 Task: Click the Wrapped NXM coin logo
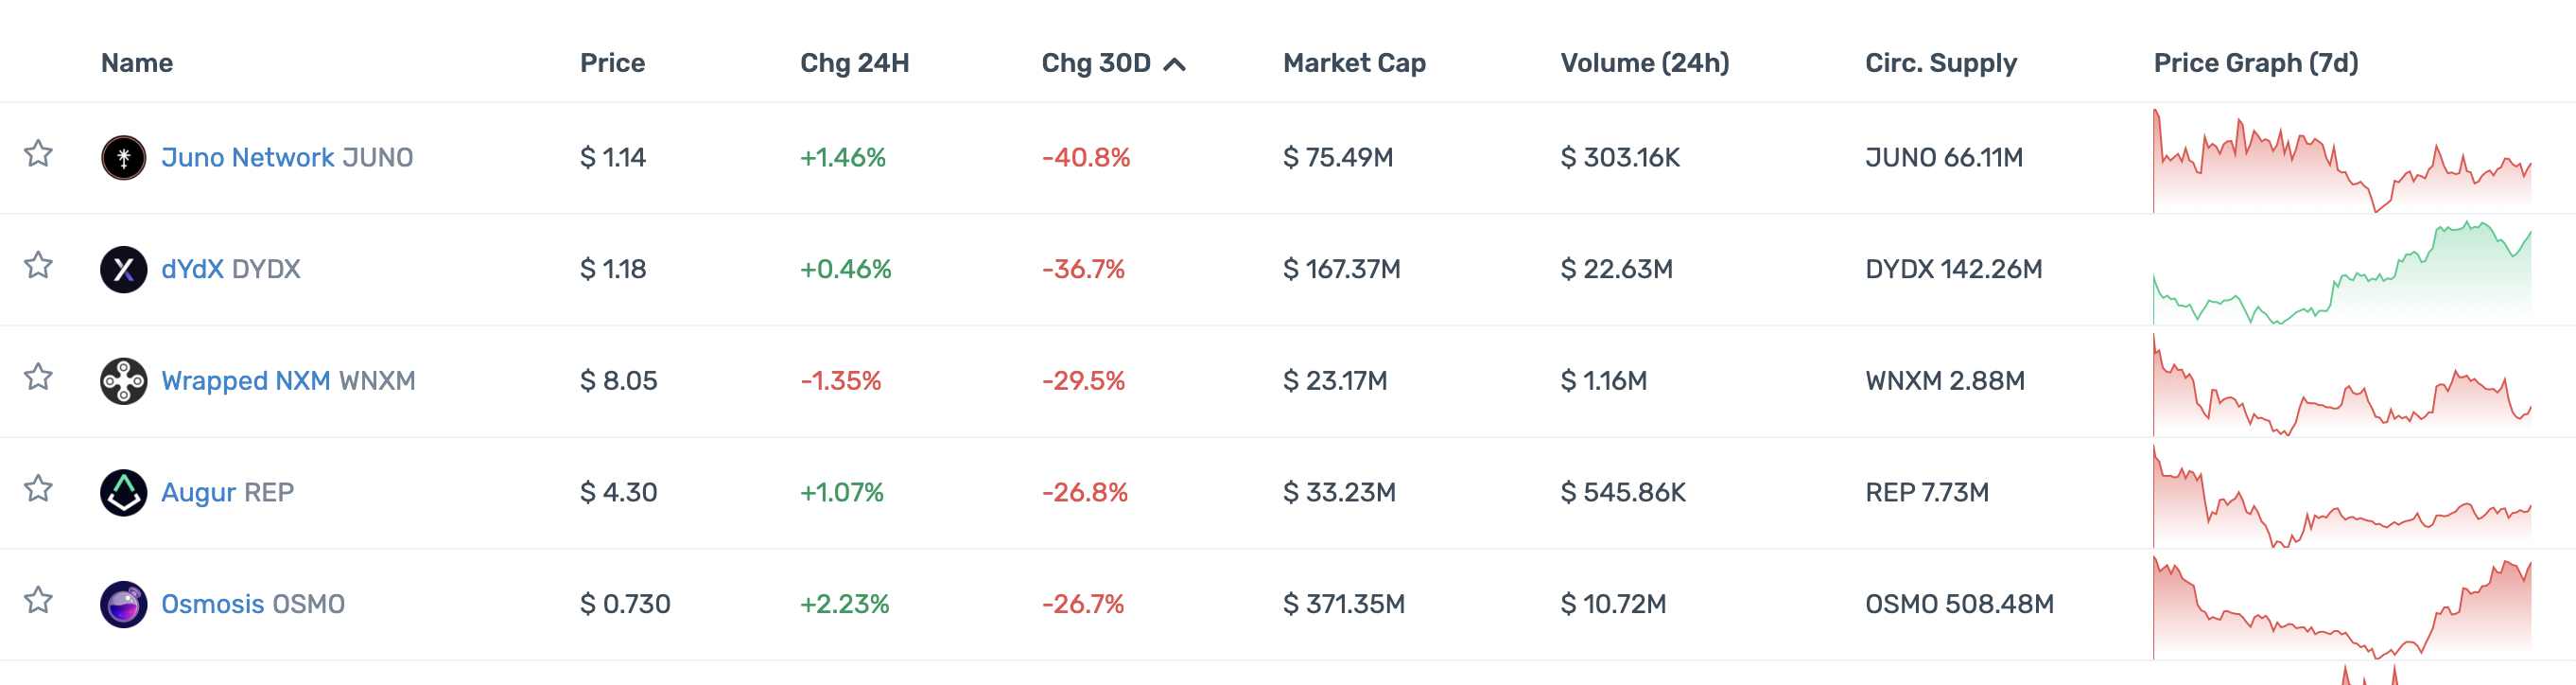123,381
